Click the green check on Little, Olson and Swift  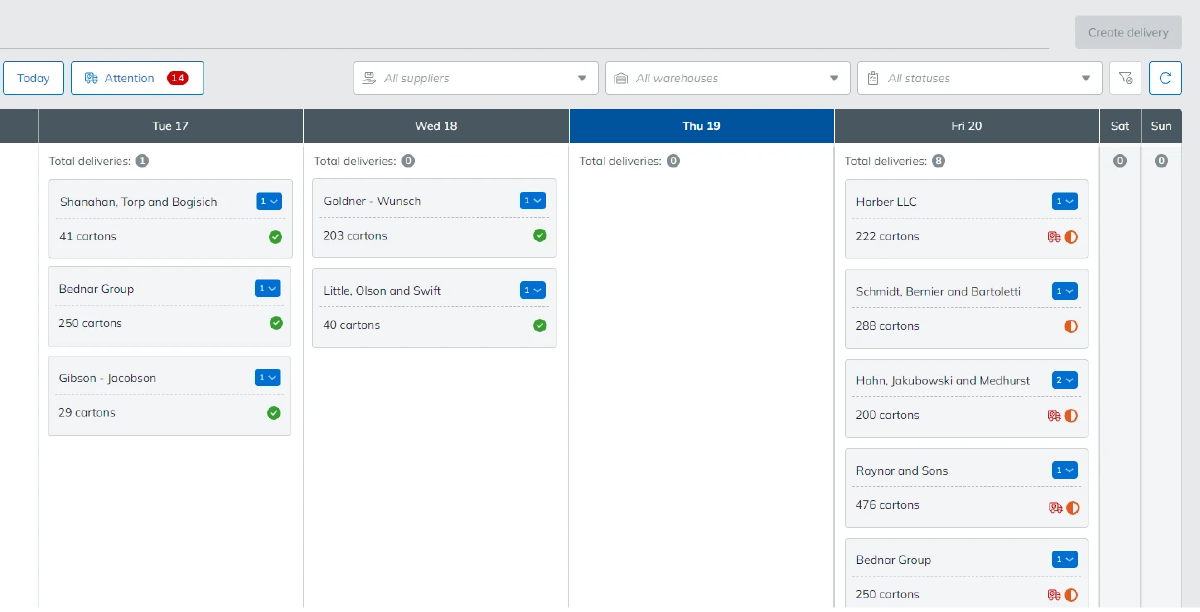pyautogui.click(x=540, y=326)
